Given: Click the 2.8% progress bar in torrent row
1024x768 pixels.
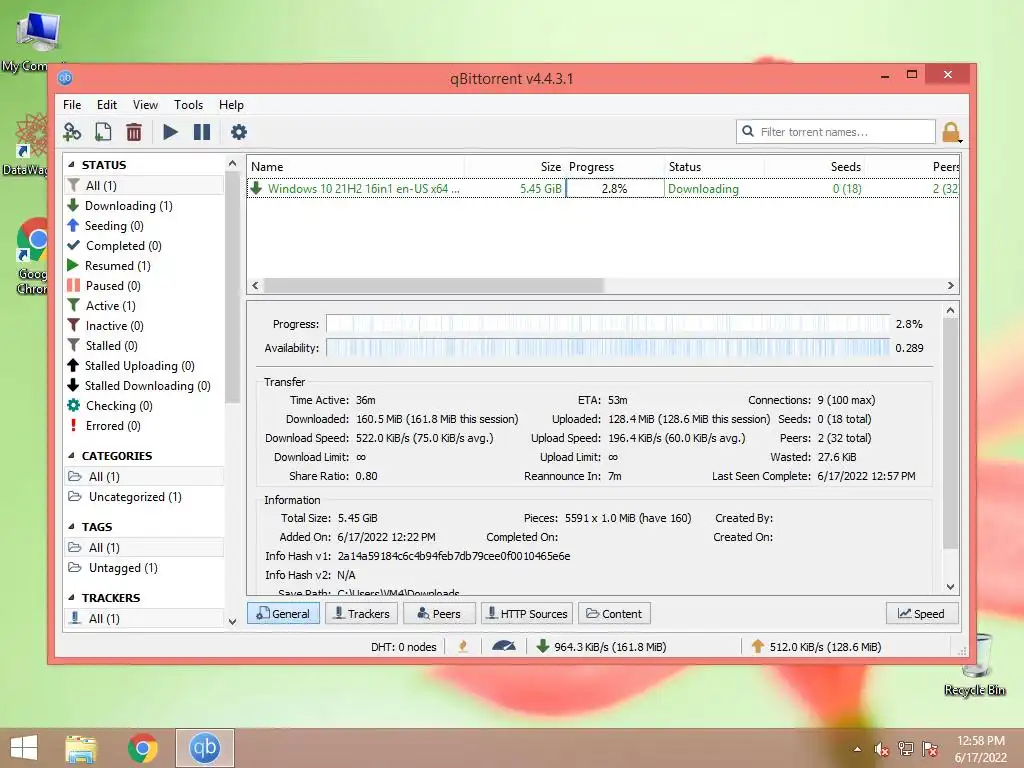Looking at the screenshot, I should pyautogui.click(x=615, y=188).
